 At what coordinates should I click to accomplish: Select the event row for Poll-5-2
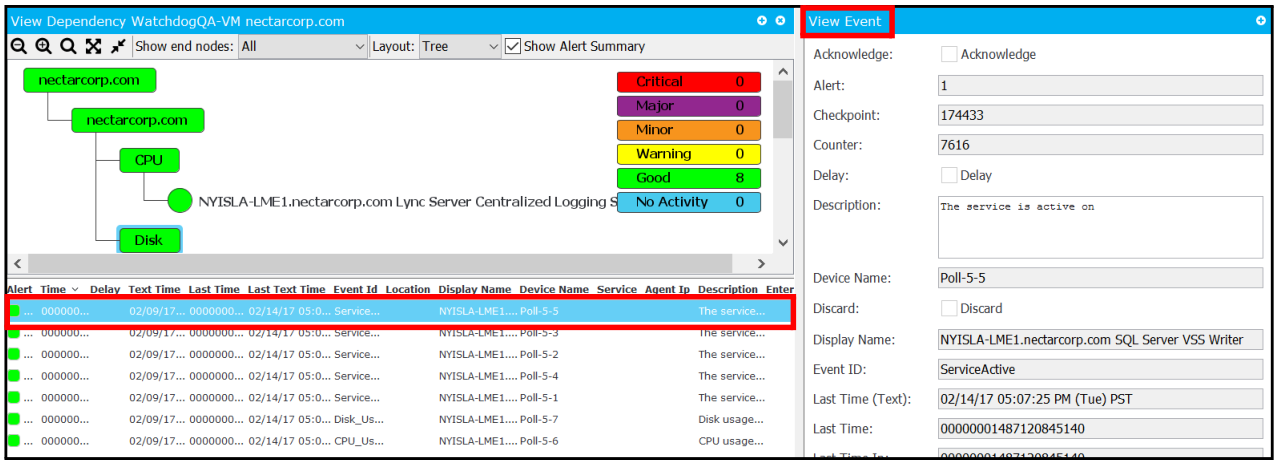coord(400,354)
